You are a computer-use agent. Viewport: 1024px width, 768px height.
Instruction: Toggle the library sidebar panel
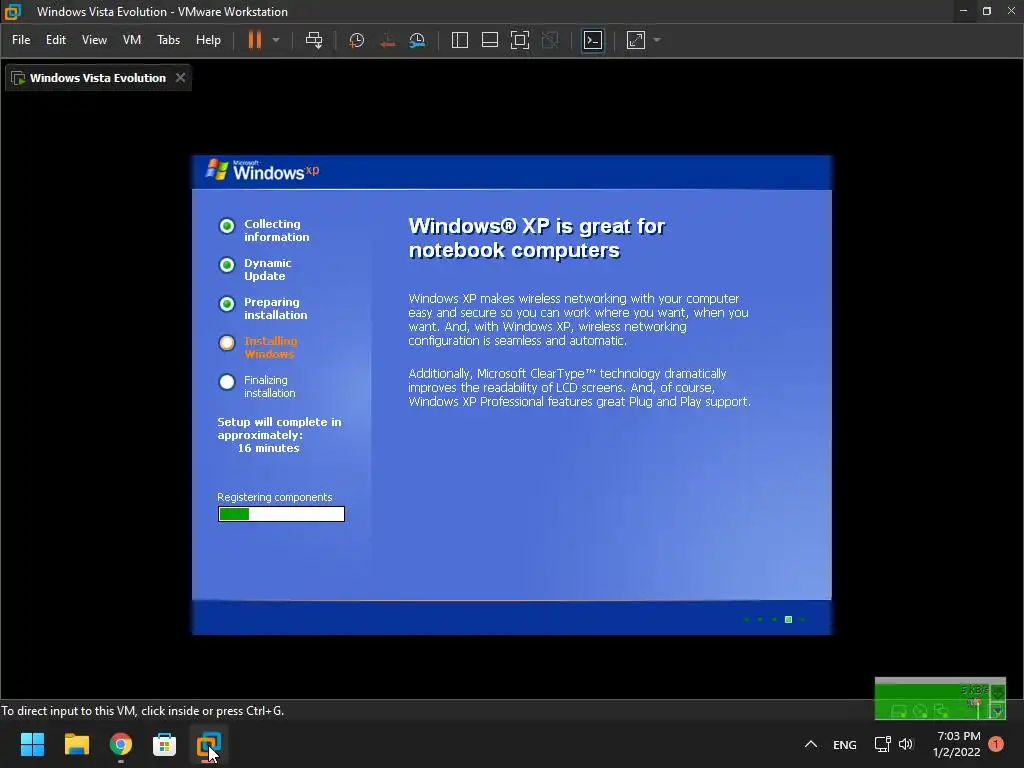460,40
